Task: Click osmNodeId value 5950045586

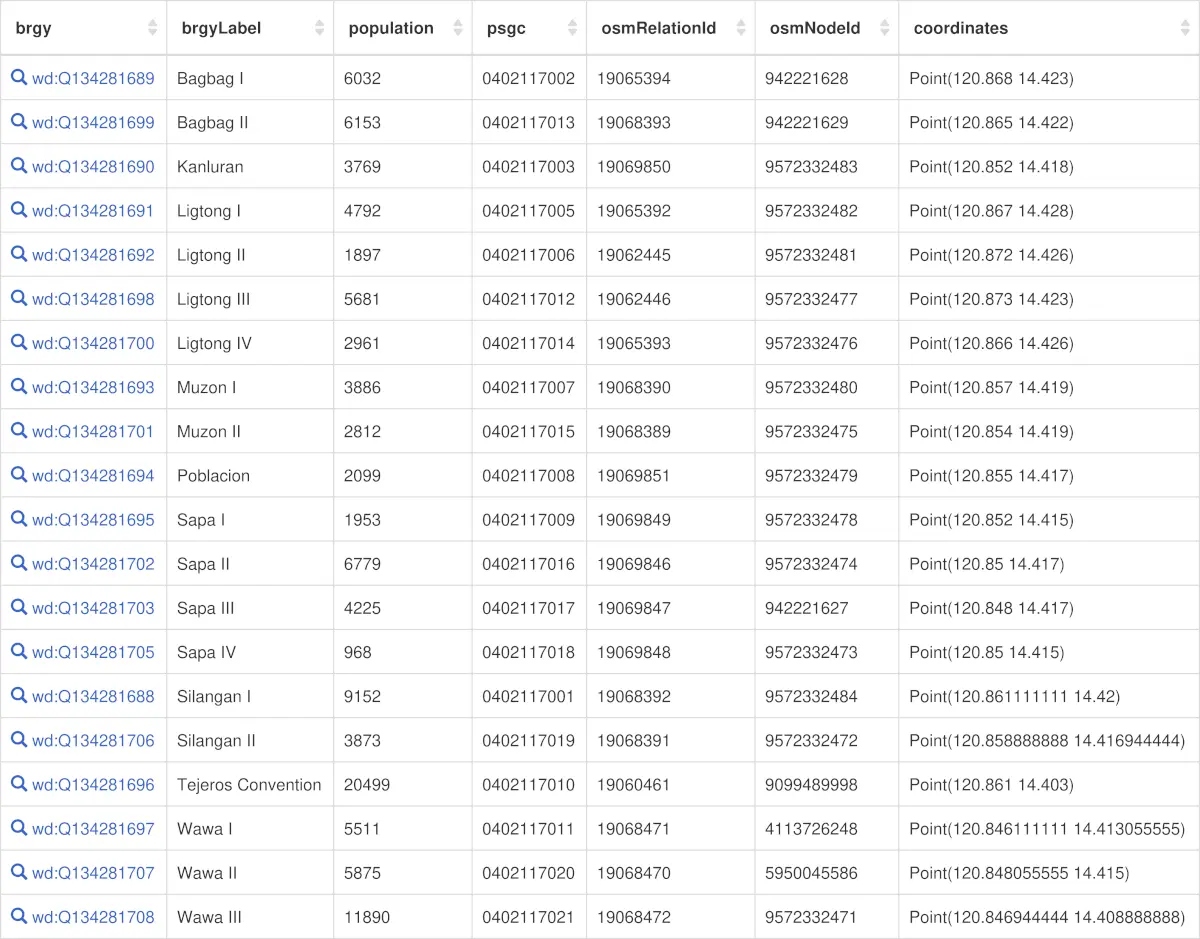Action: (811, 872)
